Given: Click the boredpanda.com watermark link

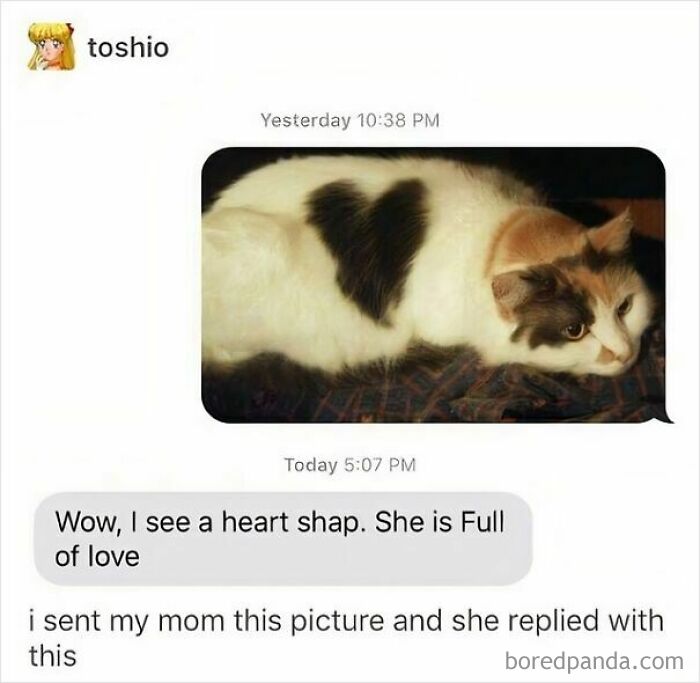Looking at the screenshot, I should [594, 661].
